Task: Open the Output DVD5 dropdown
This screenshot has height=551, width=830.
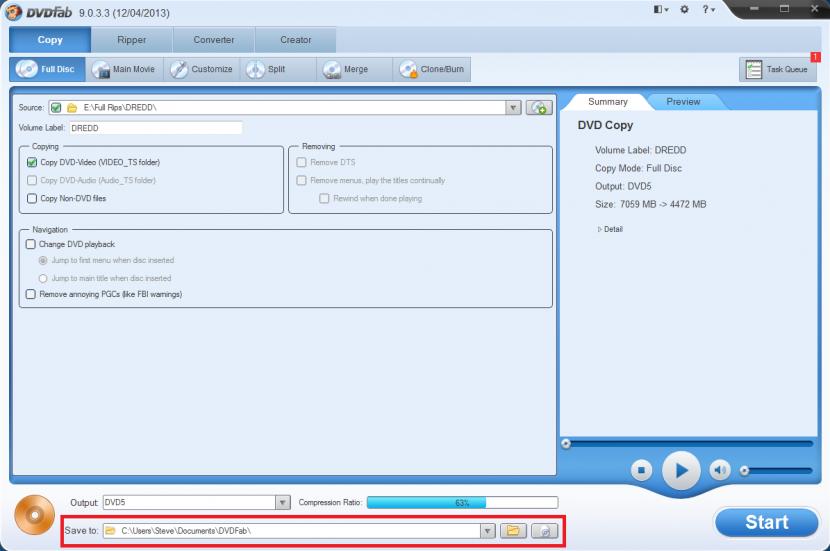Action: coord(283,502)
